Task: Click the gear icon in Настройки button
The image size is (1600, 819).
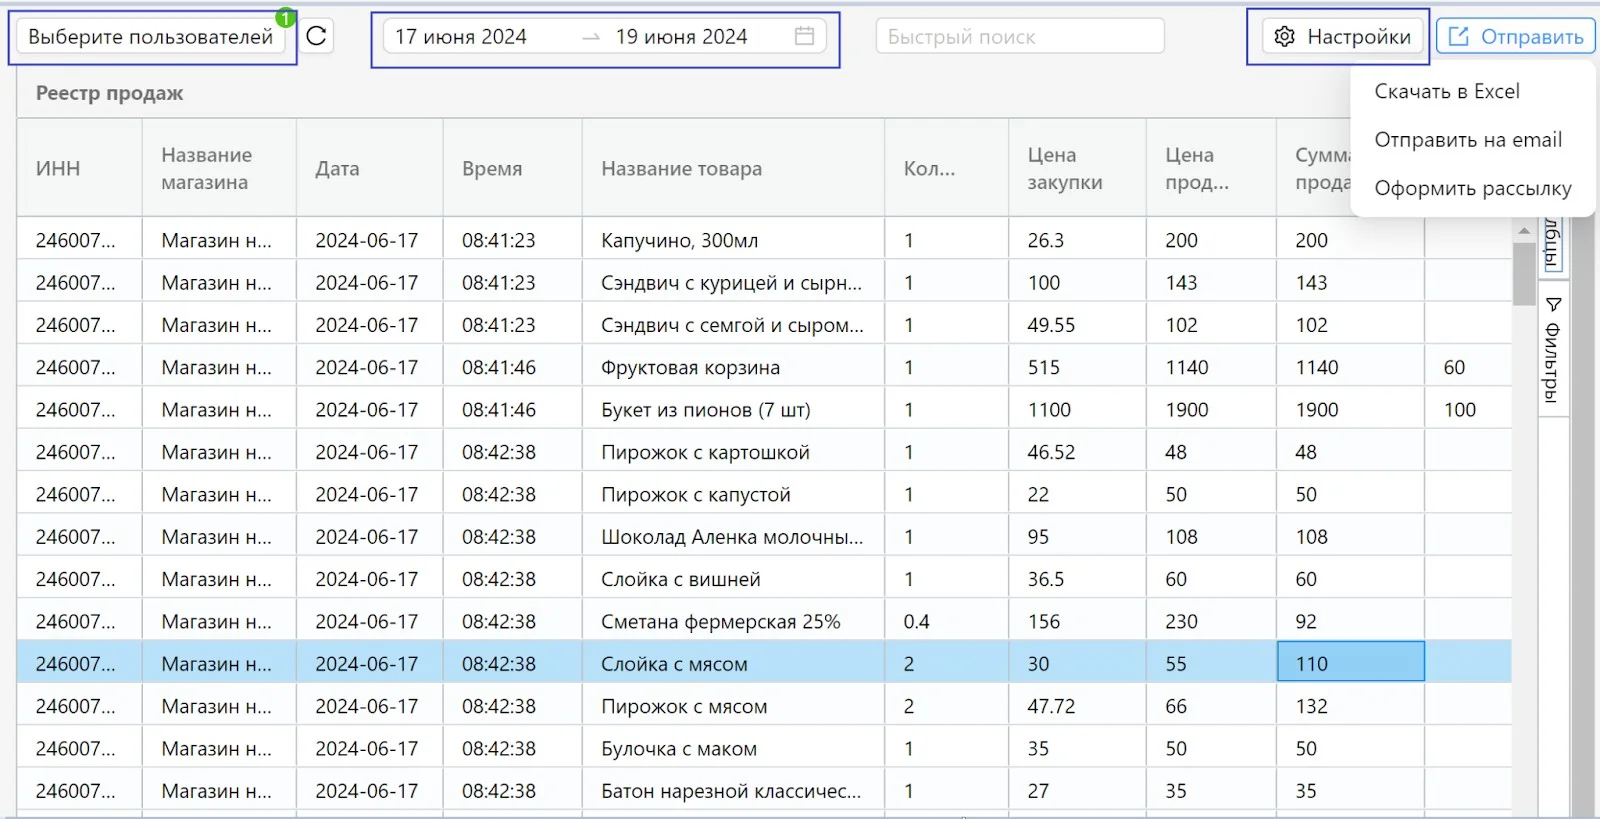Action: pyautogui.click(x=1285, y=37)
